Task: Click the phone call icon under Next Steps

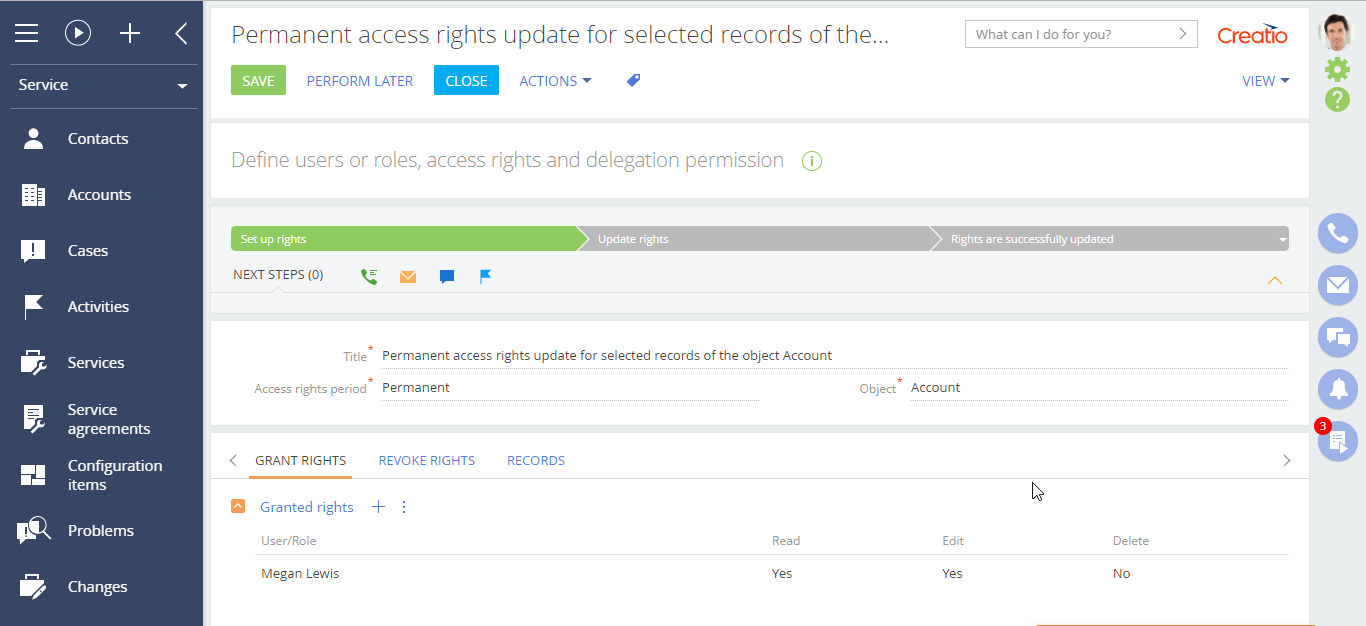Action: pyautogui.click(x=369, y=277)
